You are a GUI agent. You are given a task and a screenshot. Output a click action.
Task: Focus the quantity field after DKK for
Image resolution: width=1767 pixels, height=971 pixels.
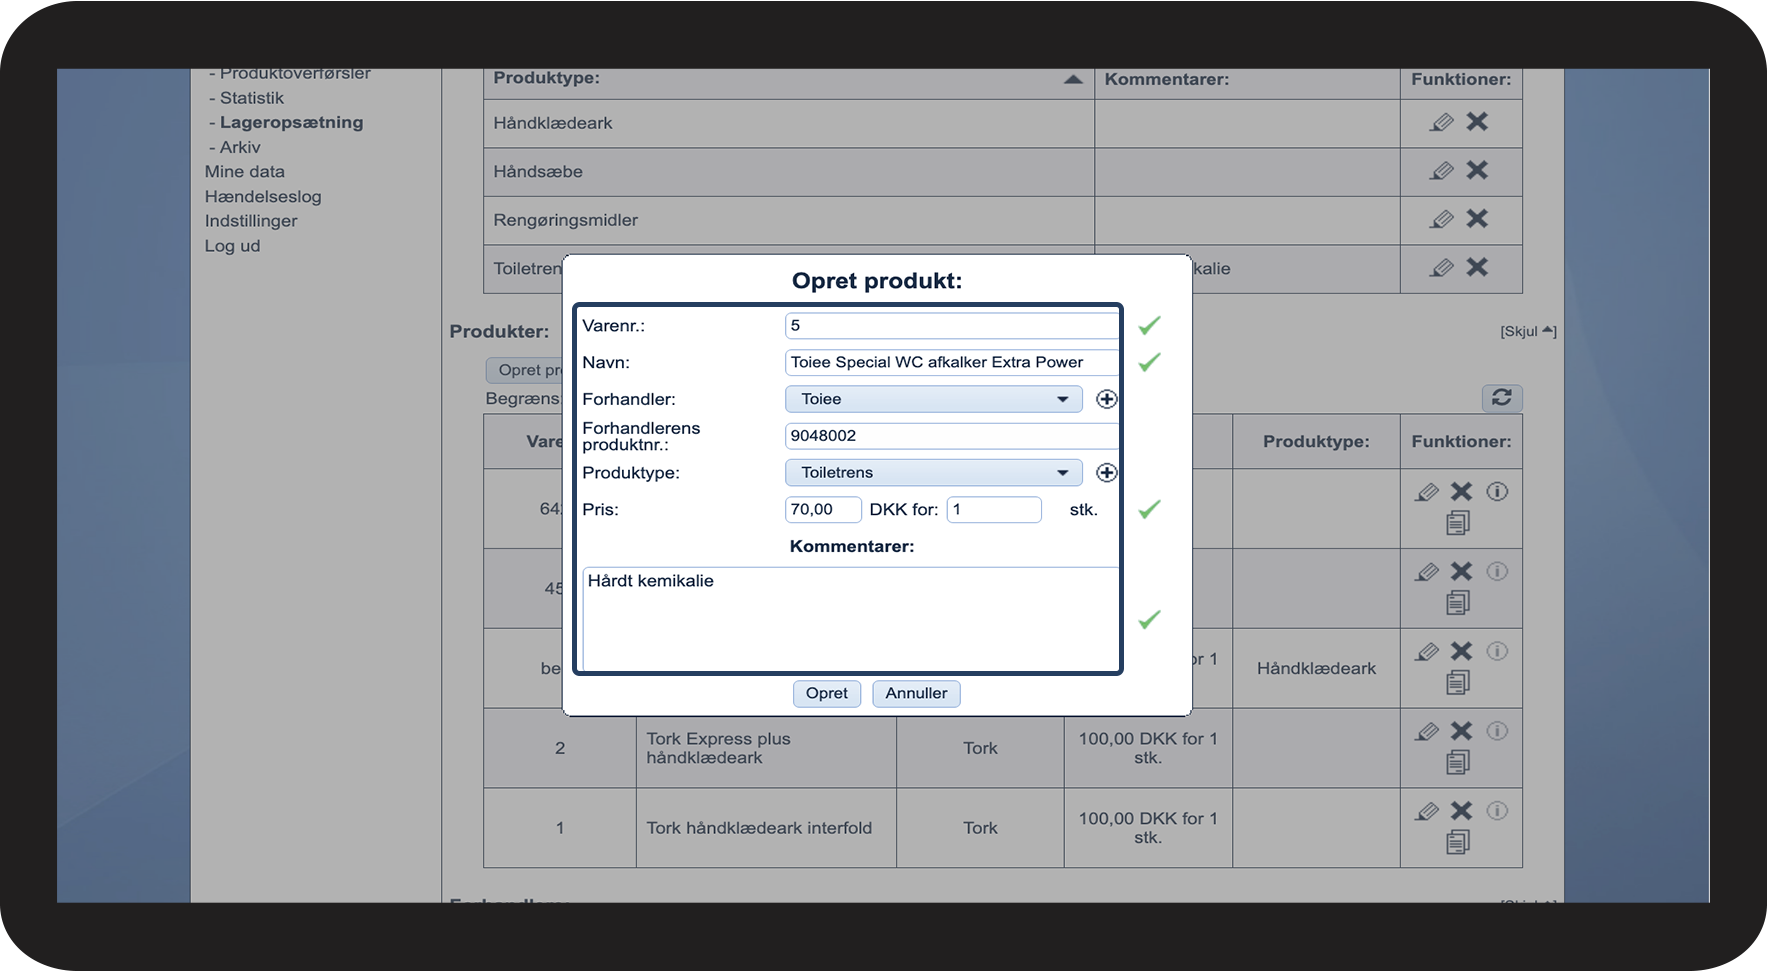(x=994, y=509)
